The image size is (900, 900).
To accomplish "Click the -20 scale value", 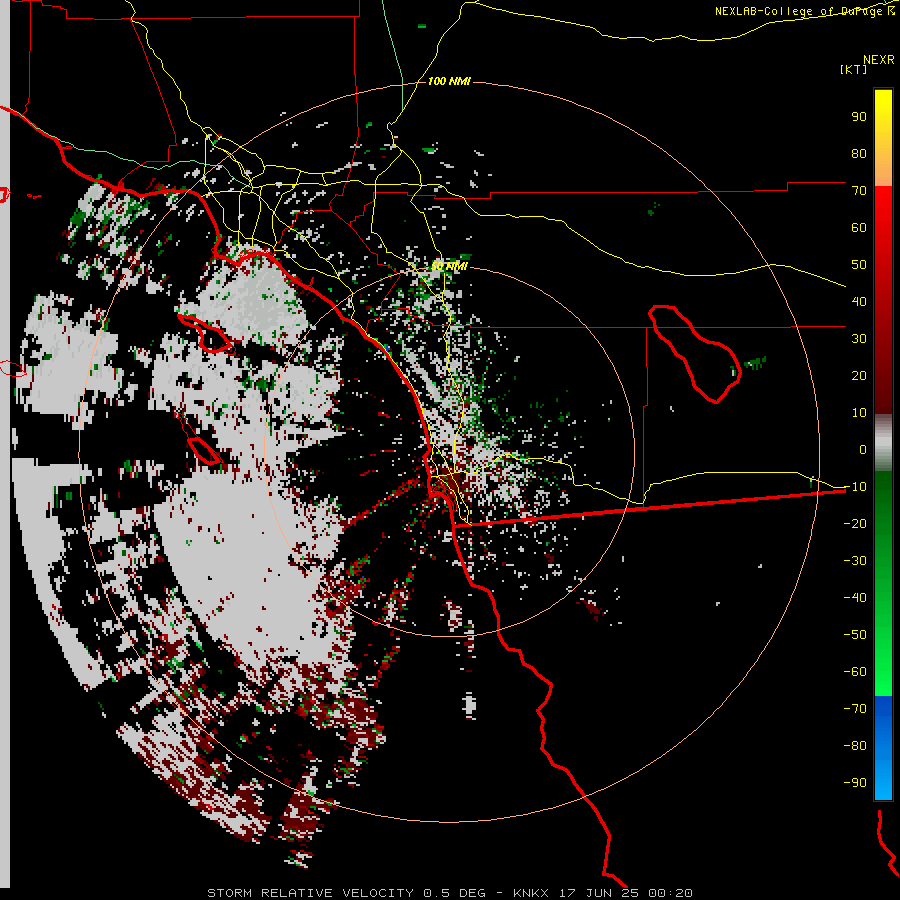I will (x=855, y=523).
